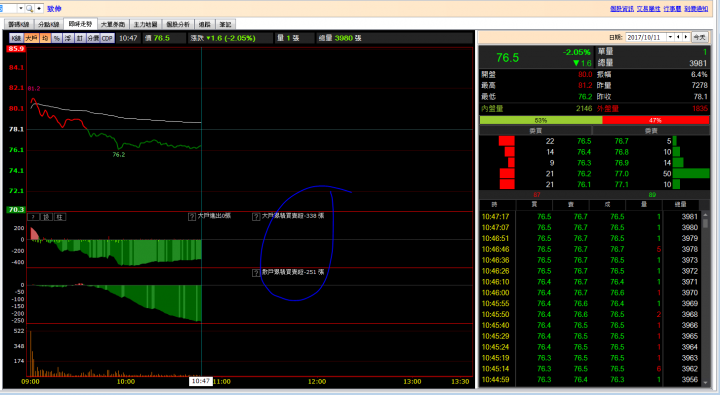Click the bid price 76.1 in order book
This screenshot has width=720, height=395.
point(584,184)
